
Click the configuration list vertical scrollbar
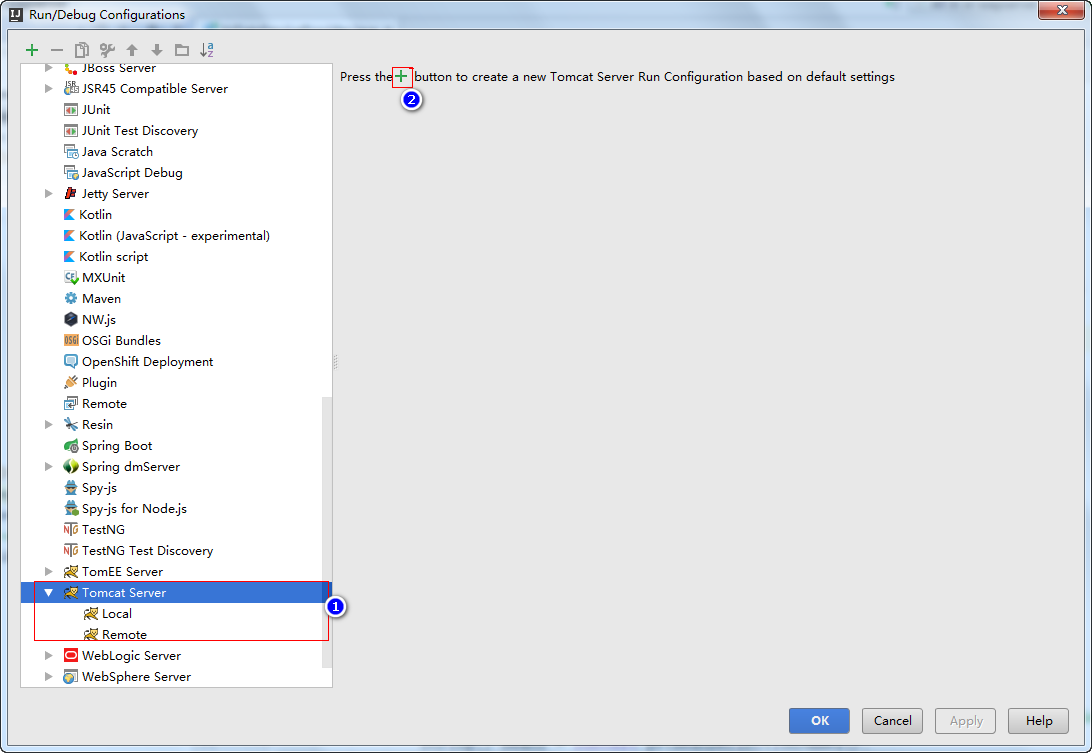[327, 533]
